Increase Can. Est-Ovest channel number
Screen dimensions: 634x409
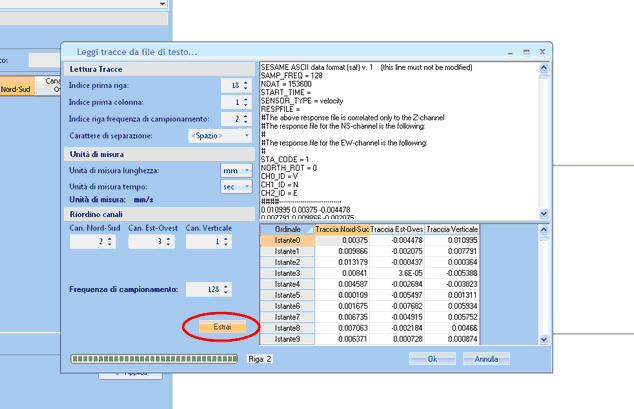coord(168,239)
